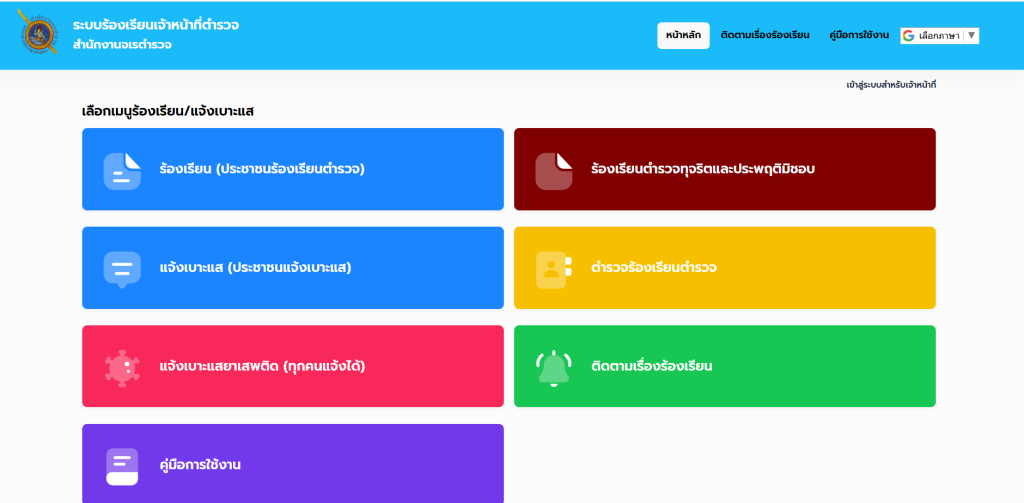Click the bell icon on green card

click(x=553, y=367)
